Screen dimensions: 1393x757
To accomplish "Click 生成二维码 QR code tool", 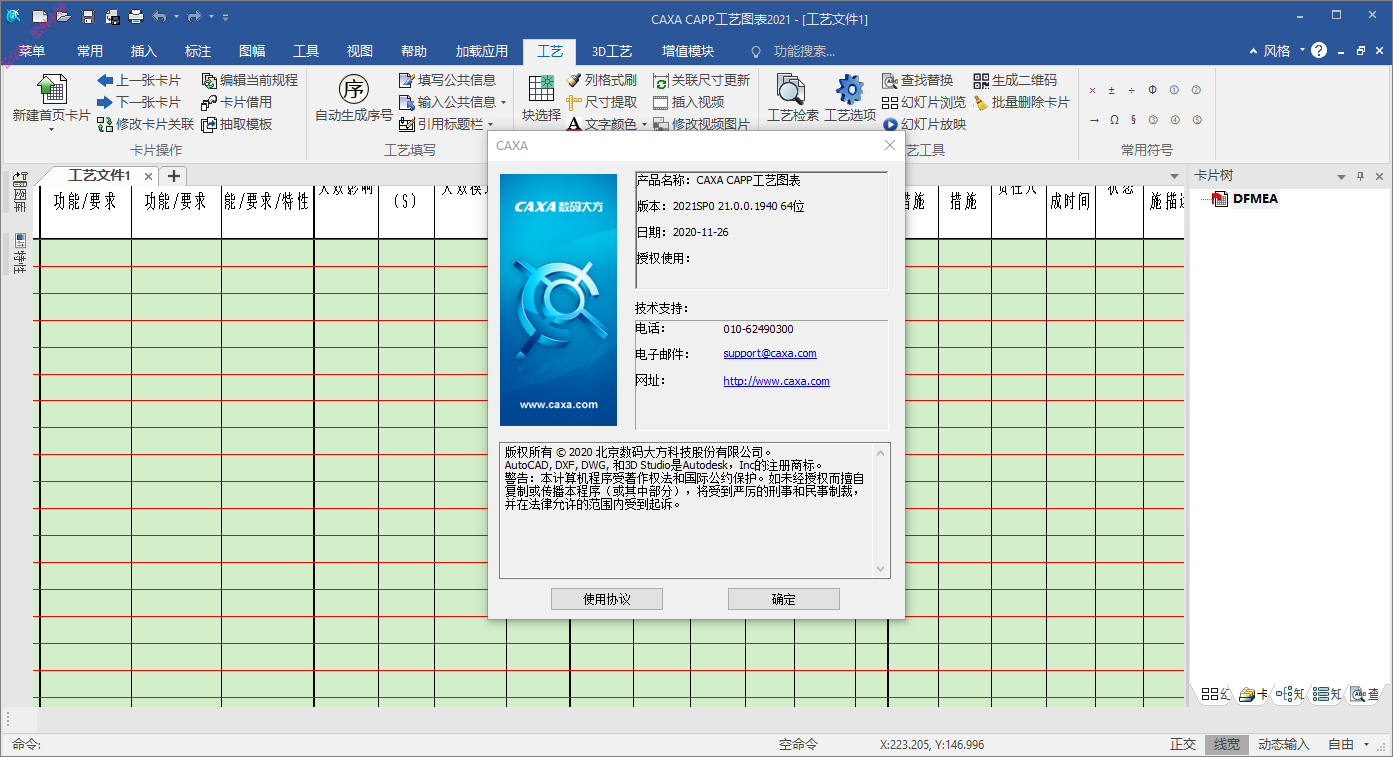I will (x=1015, y=80).
